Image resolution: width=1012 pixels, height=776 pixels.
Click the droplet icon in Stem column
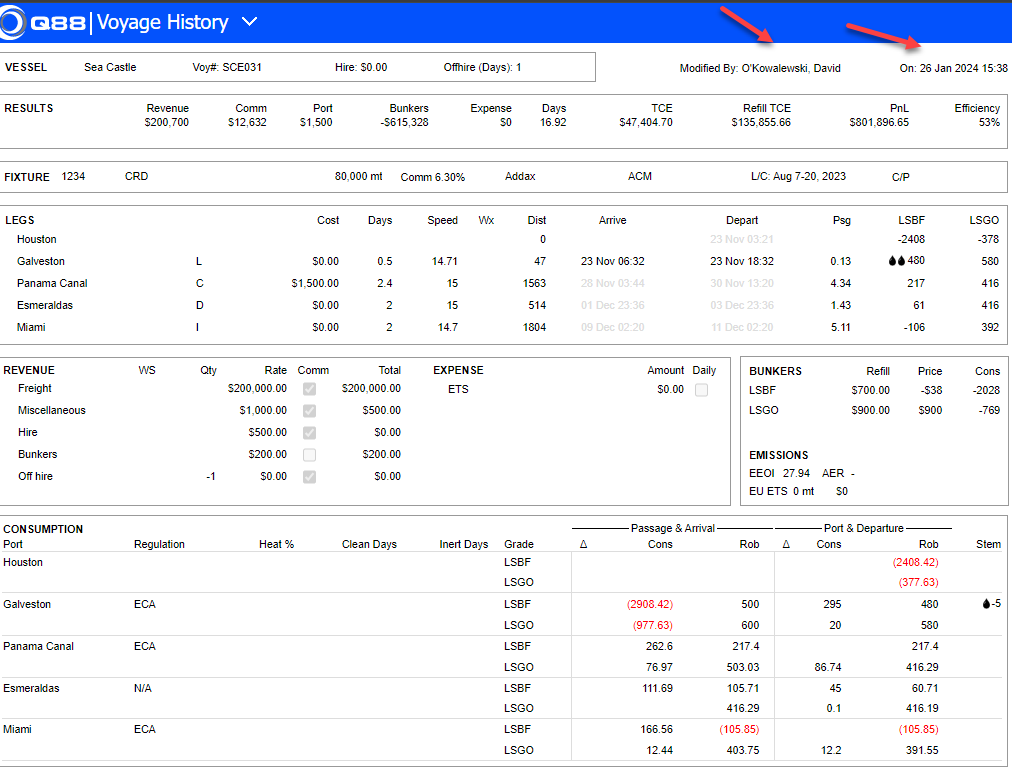pos(986,604)
